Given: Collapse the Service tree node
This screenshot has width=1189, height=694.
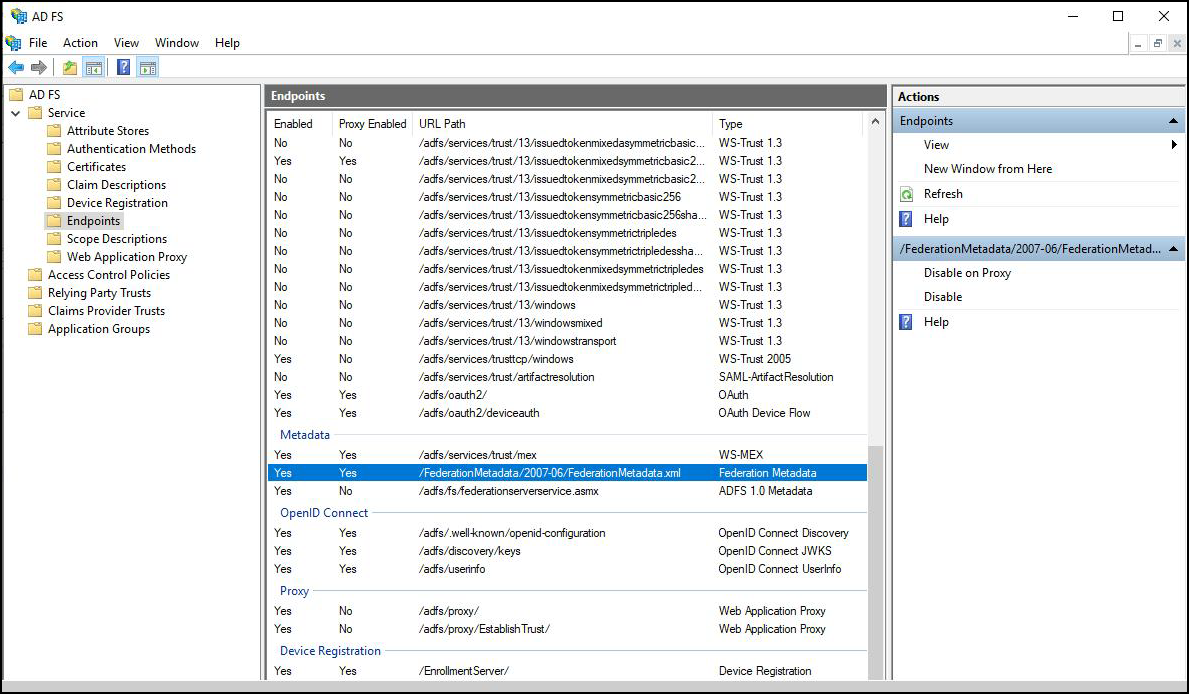Looking at the screenshot, I should point(16,113).
